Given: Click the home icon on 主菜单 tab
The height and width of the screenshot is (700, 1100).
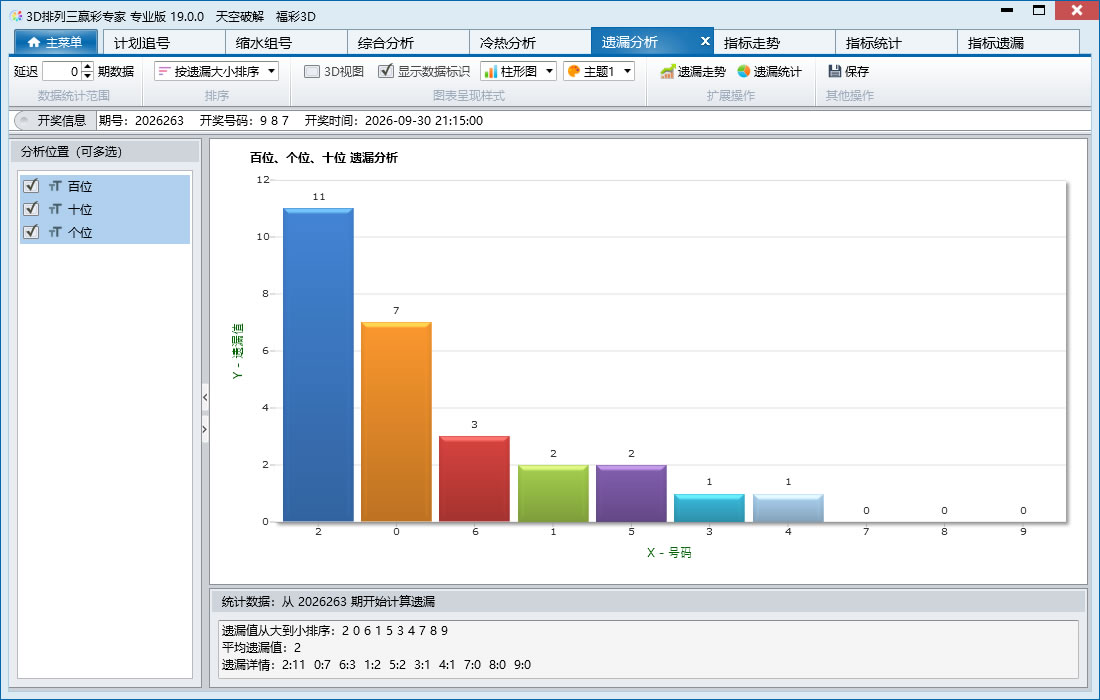Looking at the screenshot, I should tap(33, 42).
